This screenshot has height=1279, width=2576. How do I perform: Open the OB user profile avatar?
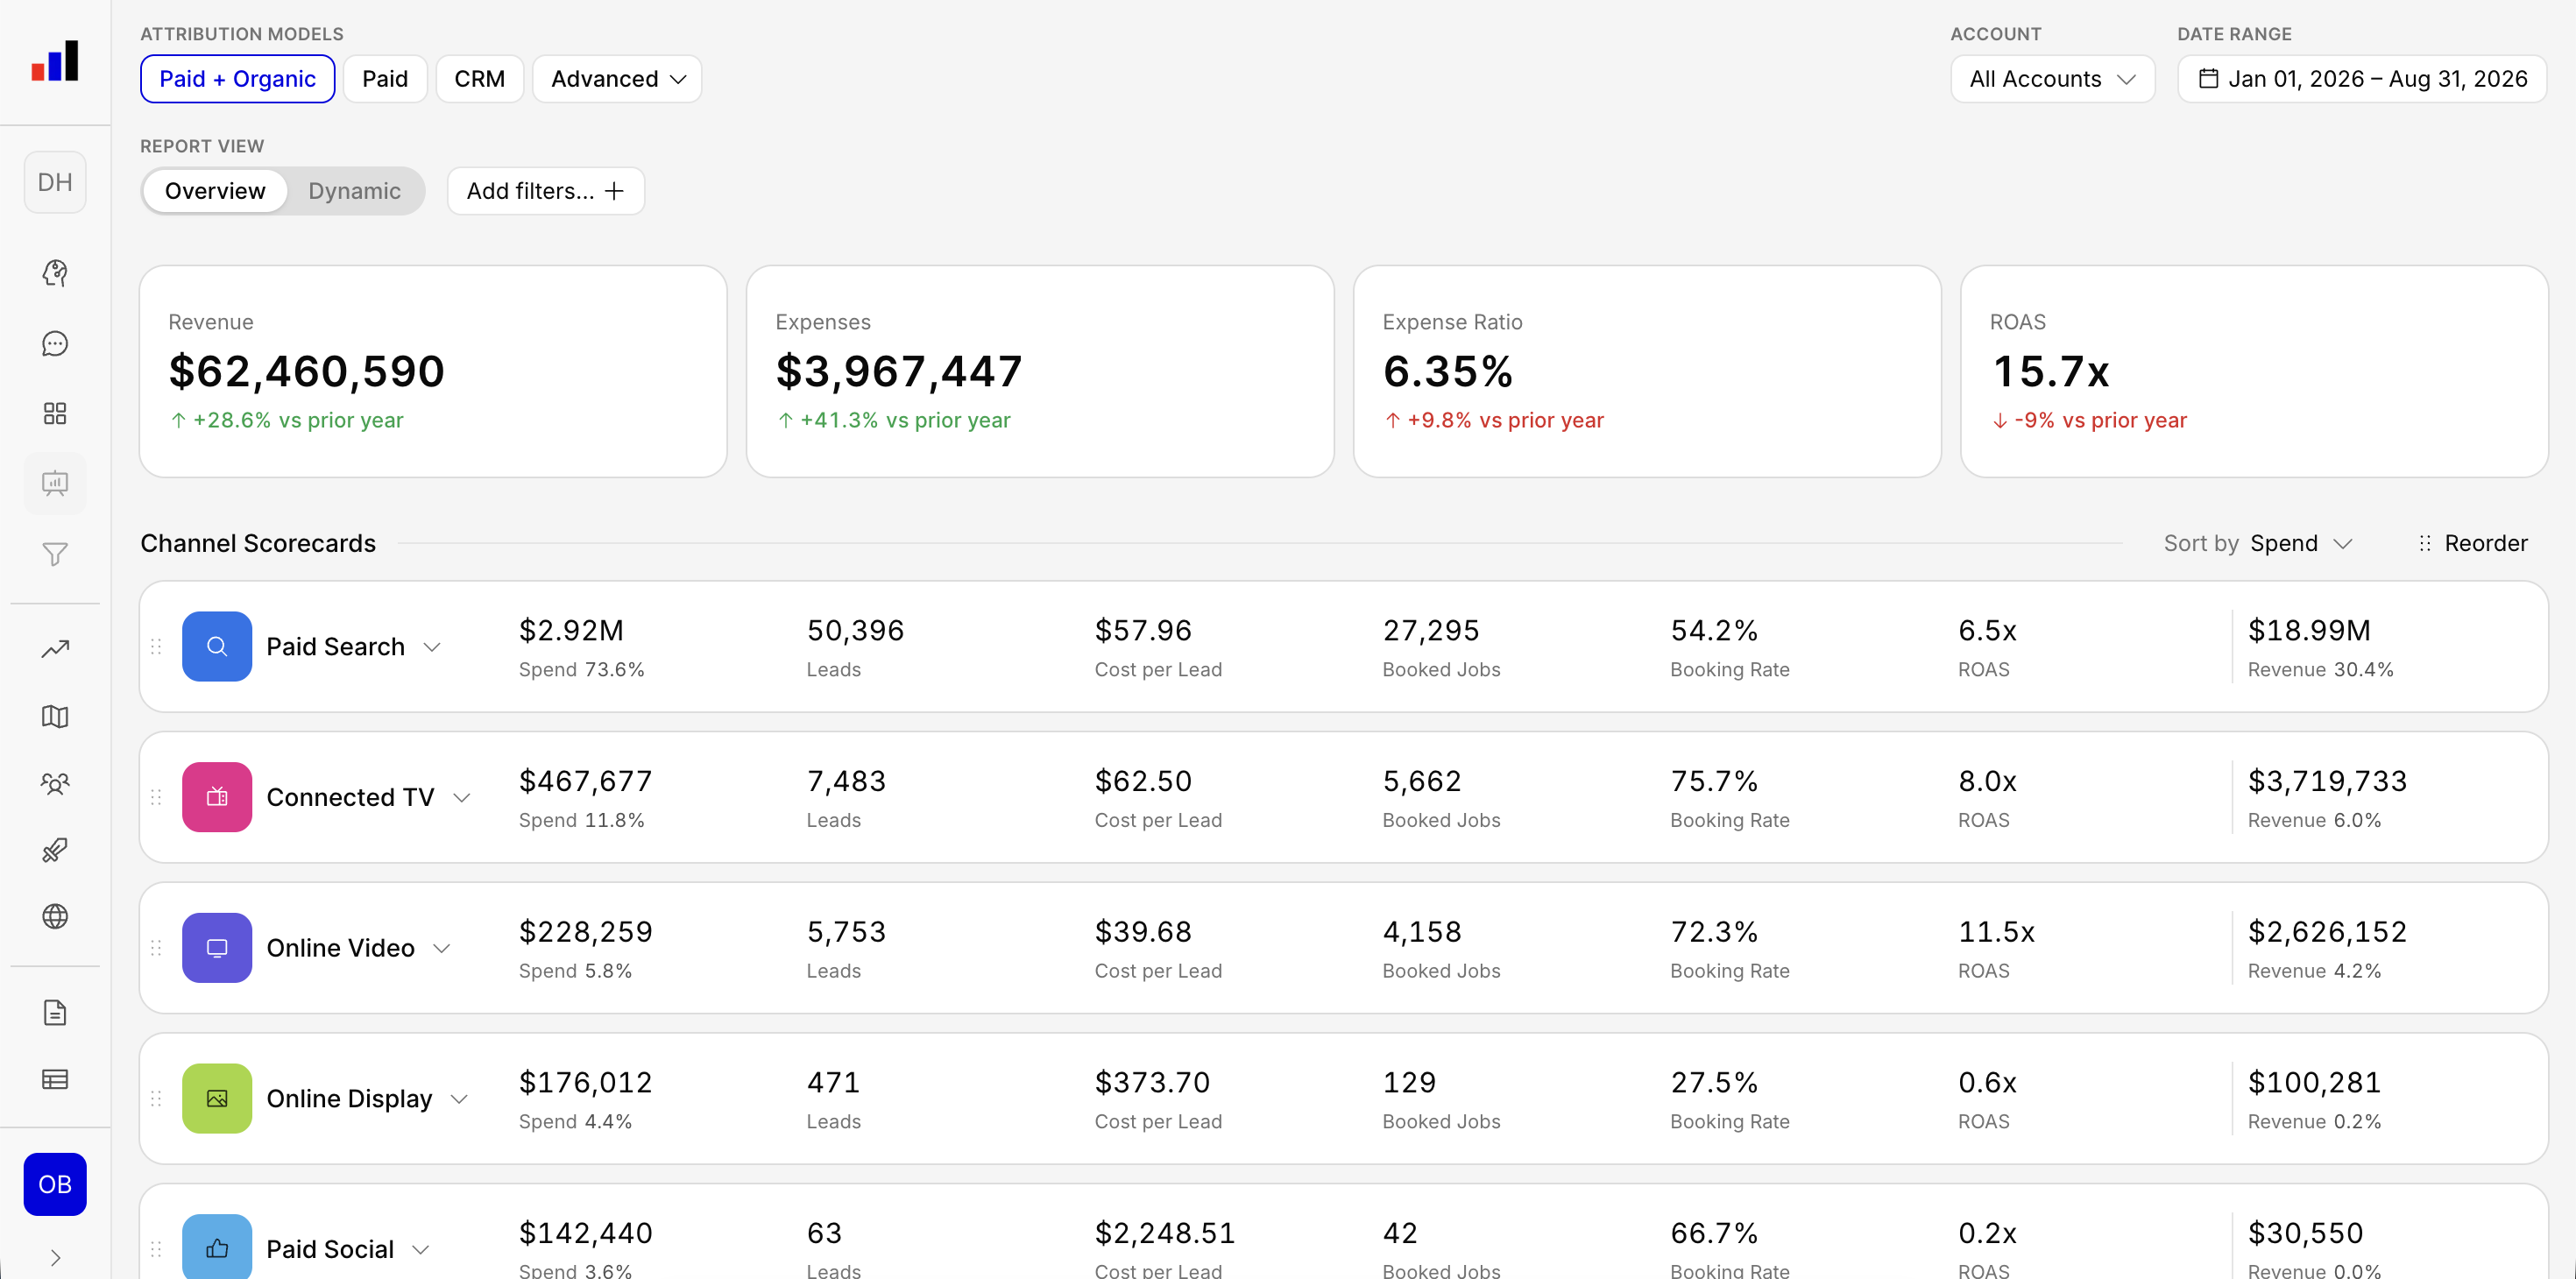point(55,1184)
